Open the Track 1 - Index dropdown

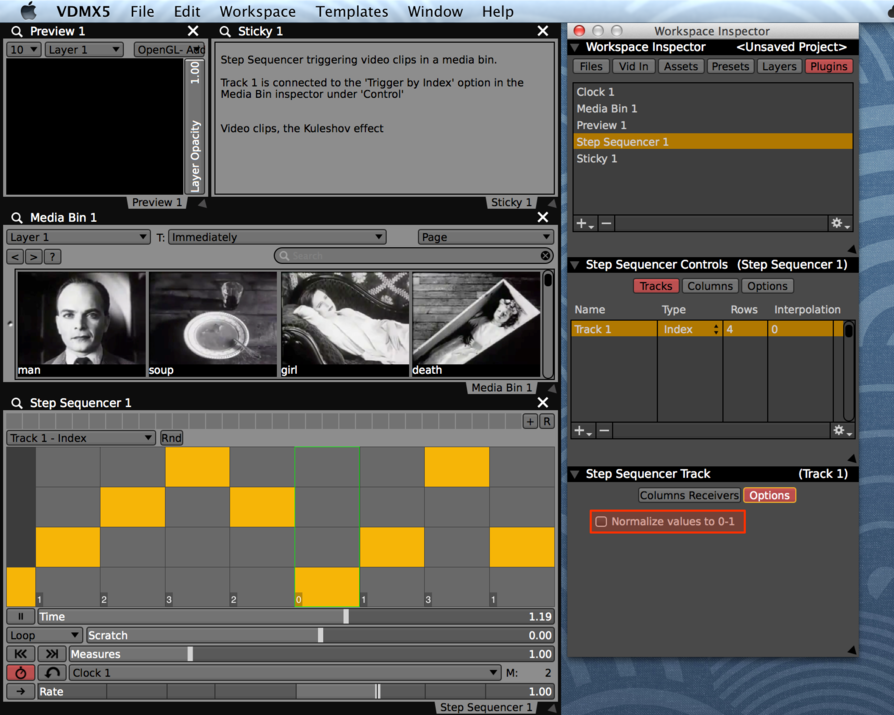coord(81,438)
